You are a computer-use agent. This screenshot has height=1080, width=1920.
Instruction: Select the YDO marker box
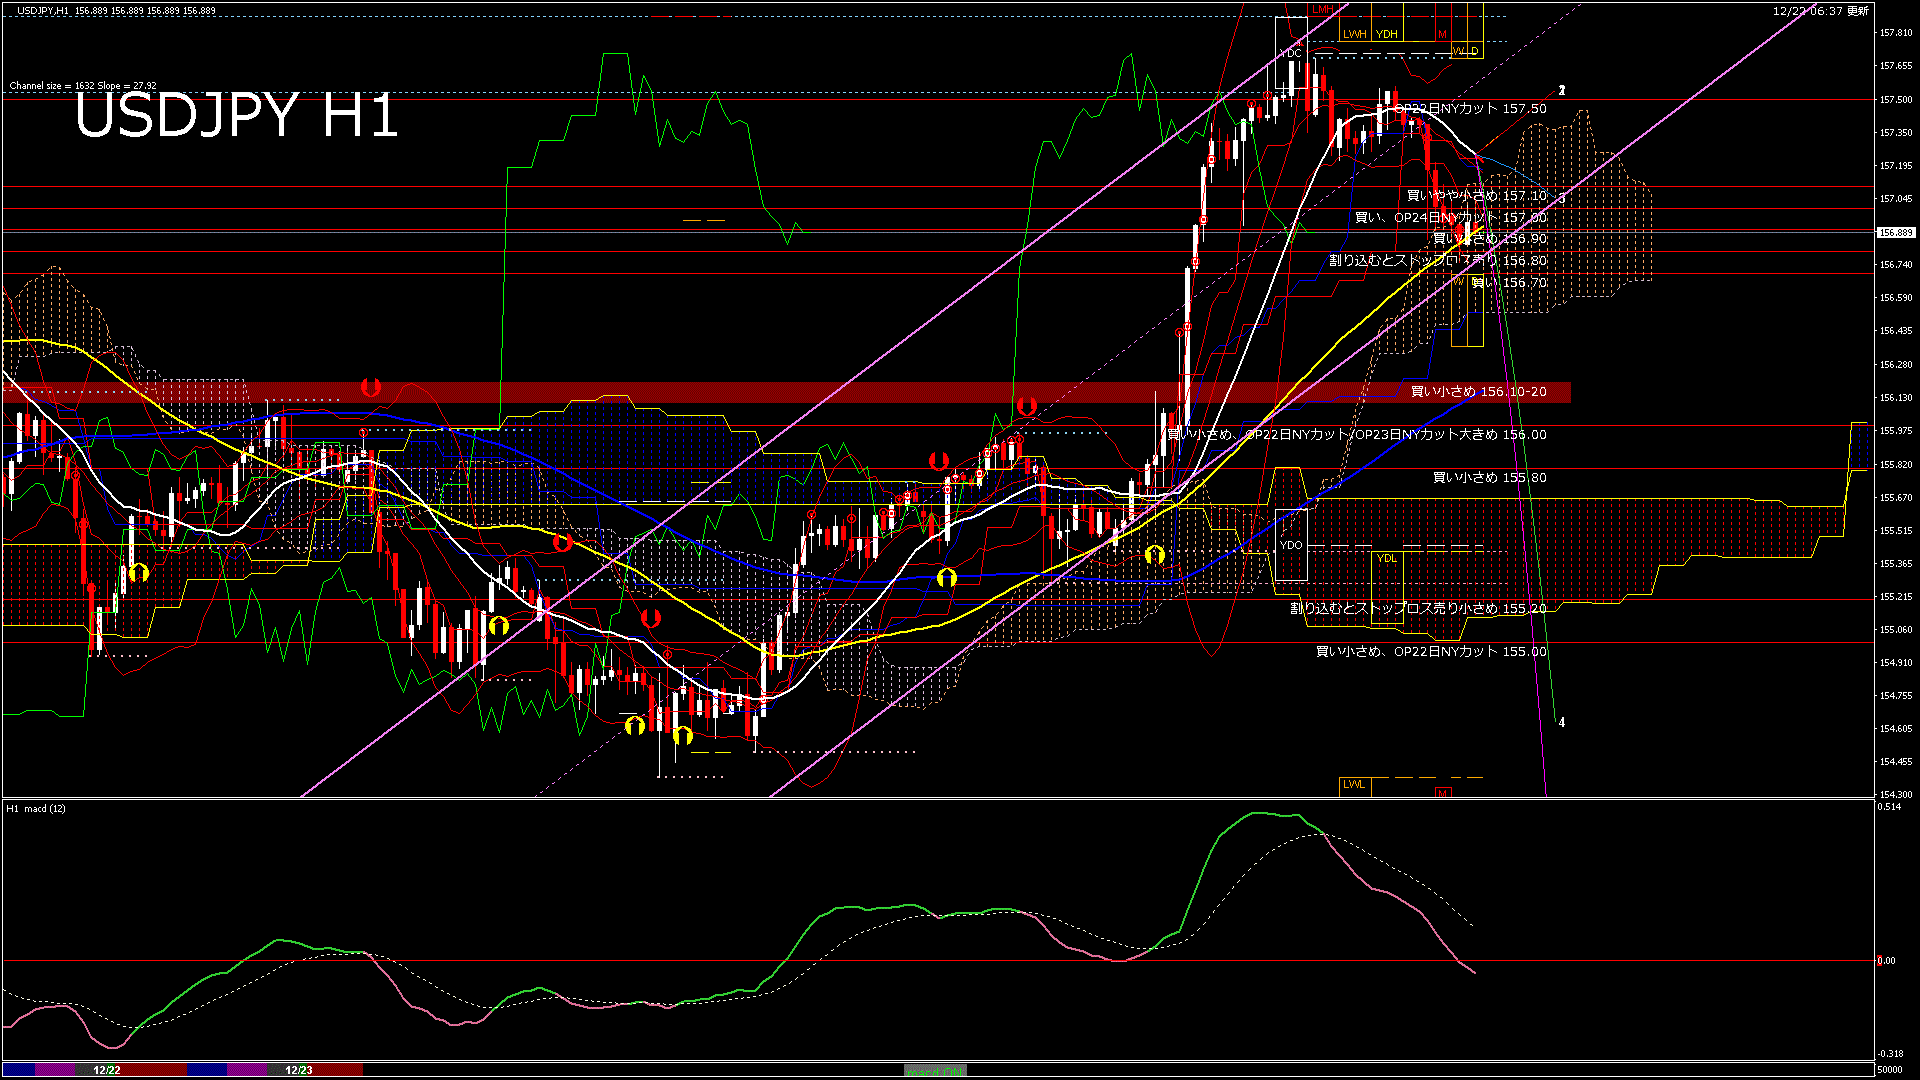(1291, 545)
